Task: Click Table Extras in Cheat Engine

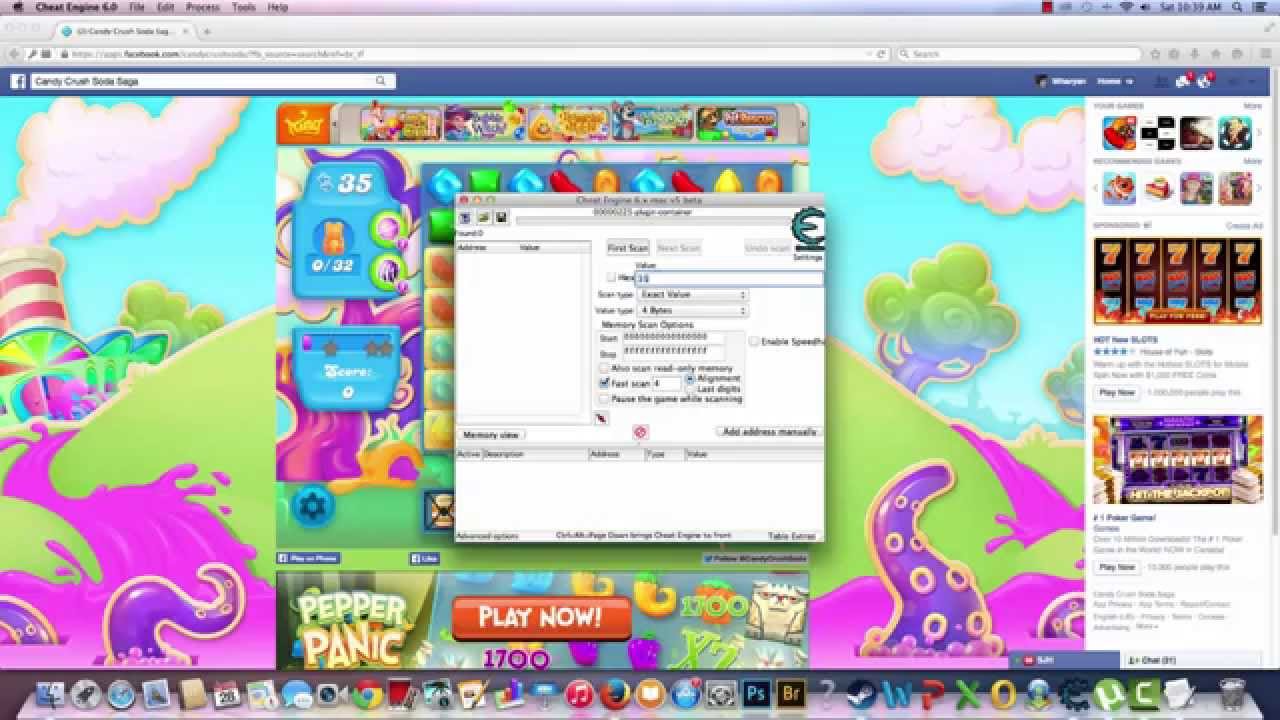Action: click(x=793, y=536)
